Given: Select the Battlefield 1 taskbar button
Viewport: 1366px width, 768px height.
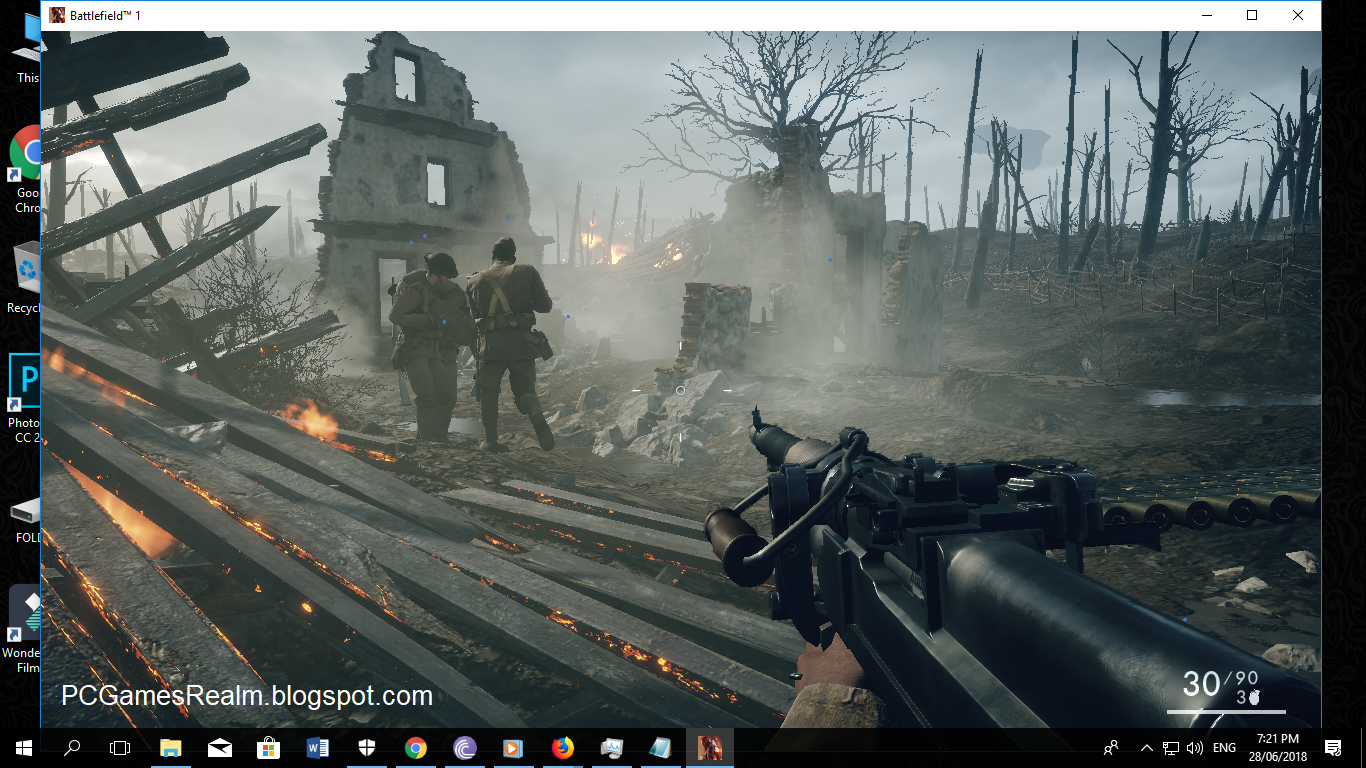Looking at the screenshot, I should 710,747.
